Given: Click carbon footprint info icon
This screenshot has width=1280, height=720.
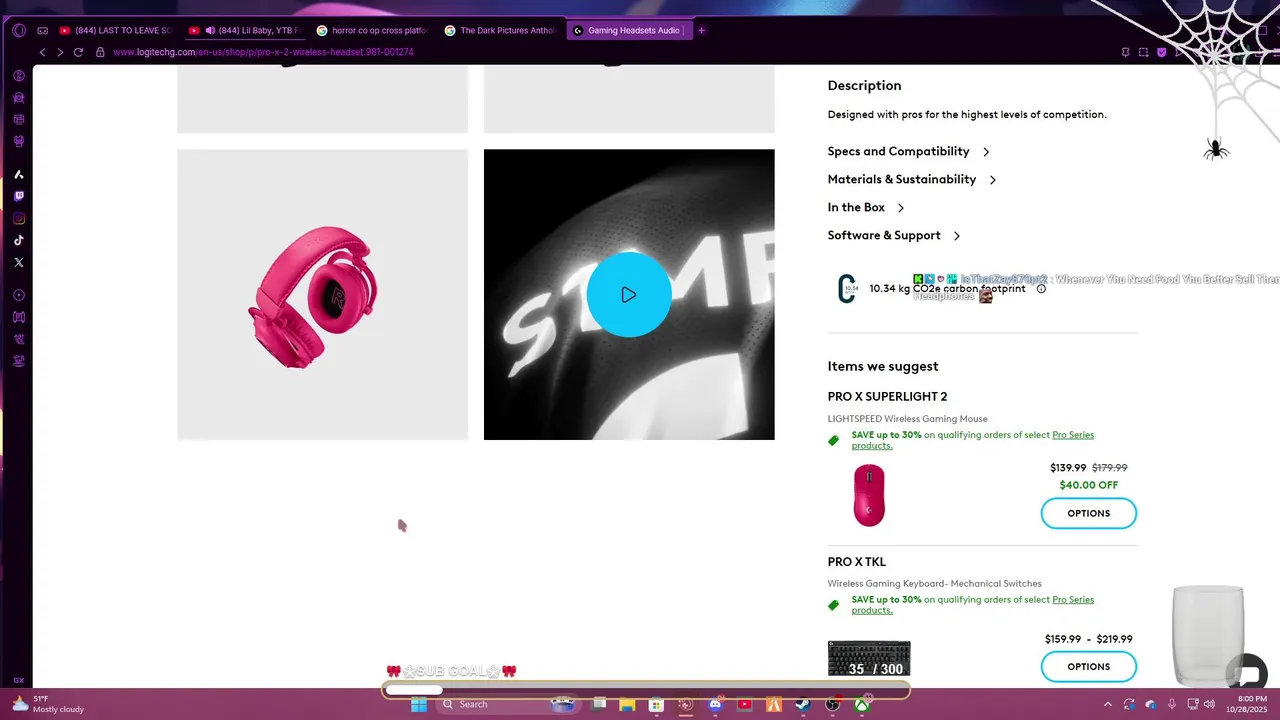Looking at the screenshot, I should (1041, 289).
